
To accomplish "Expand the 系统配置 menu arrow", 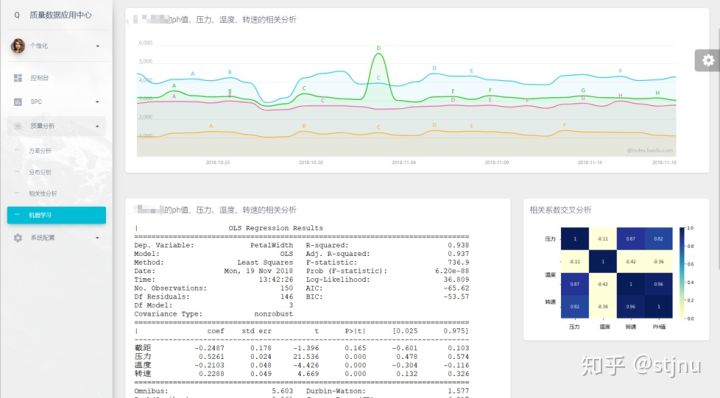I will (97, 238).
